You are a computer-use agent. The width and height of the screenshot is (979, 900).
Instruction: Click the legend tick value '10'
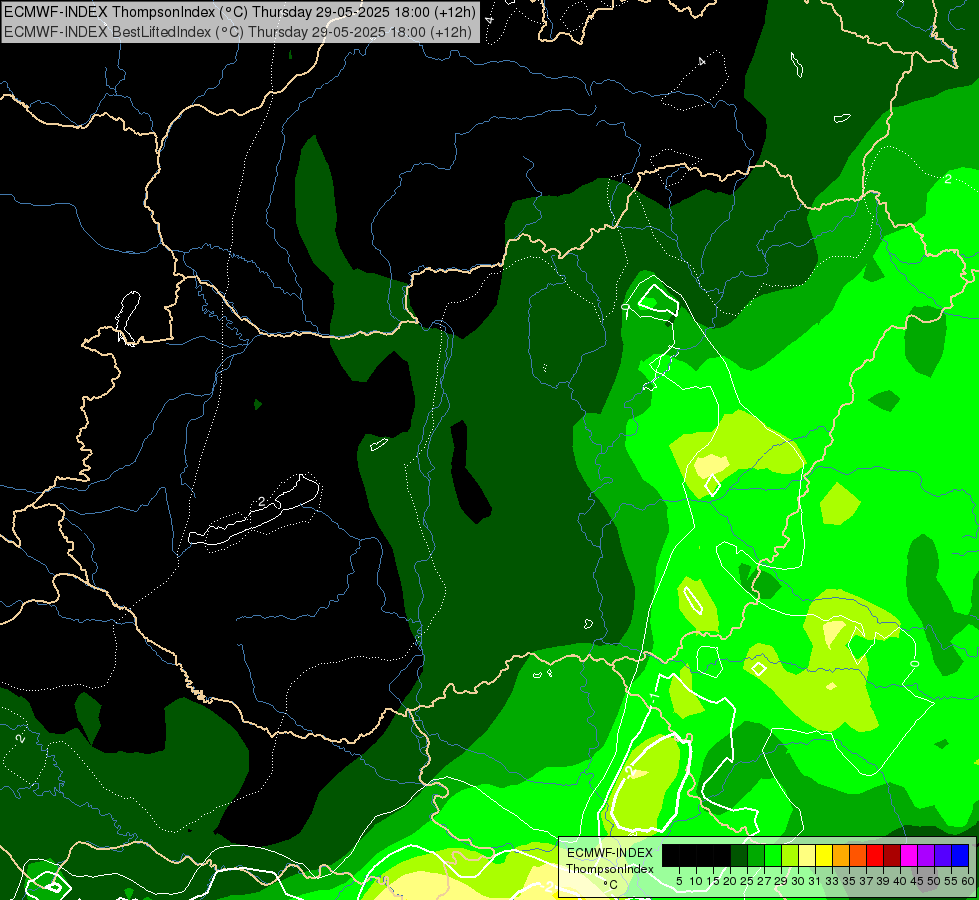pyautogui.click(x=696, y=881)
